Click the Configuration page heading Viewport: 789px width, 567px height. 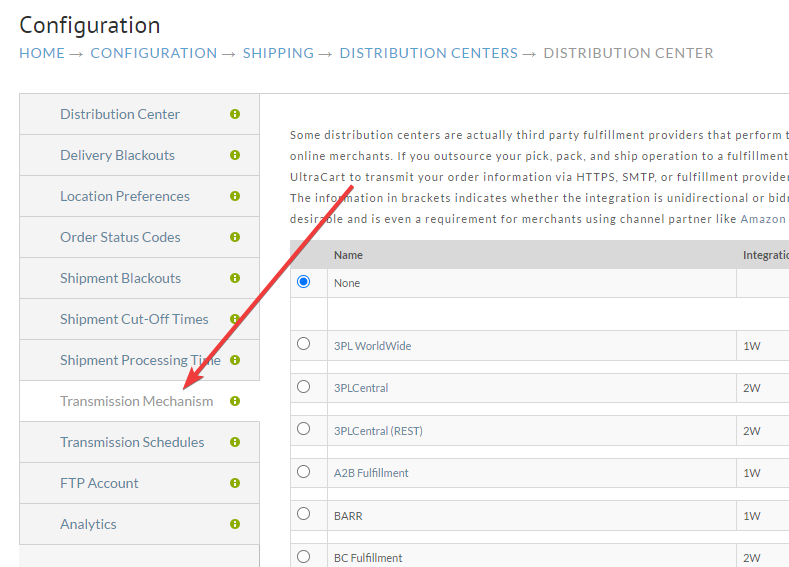pos(90,25)
